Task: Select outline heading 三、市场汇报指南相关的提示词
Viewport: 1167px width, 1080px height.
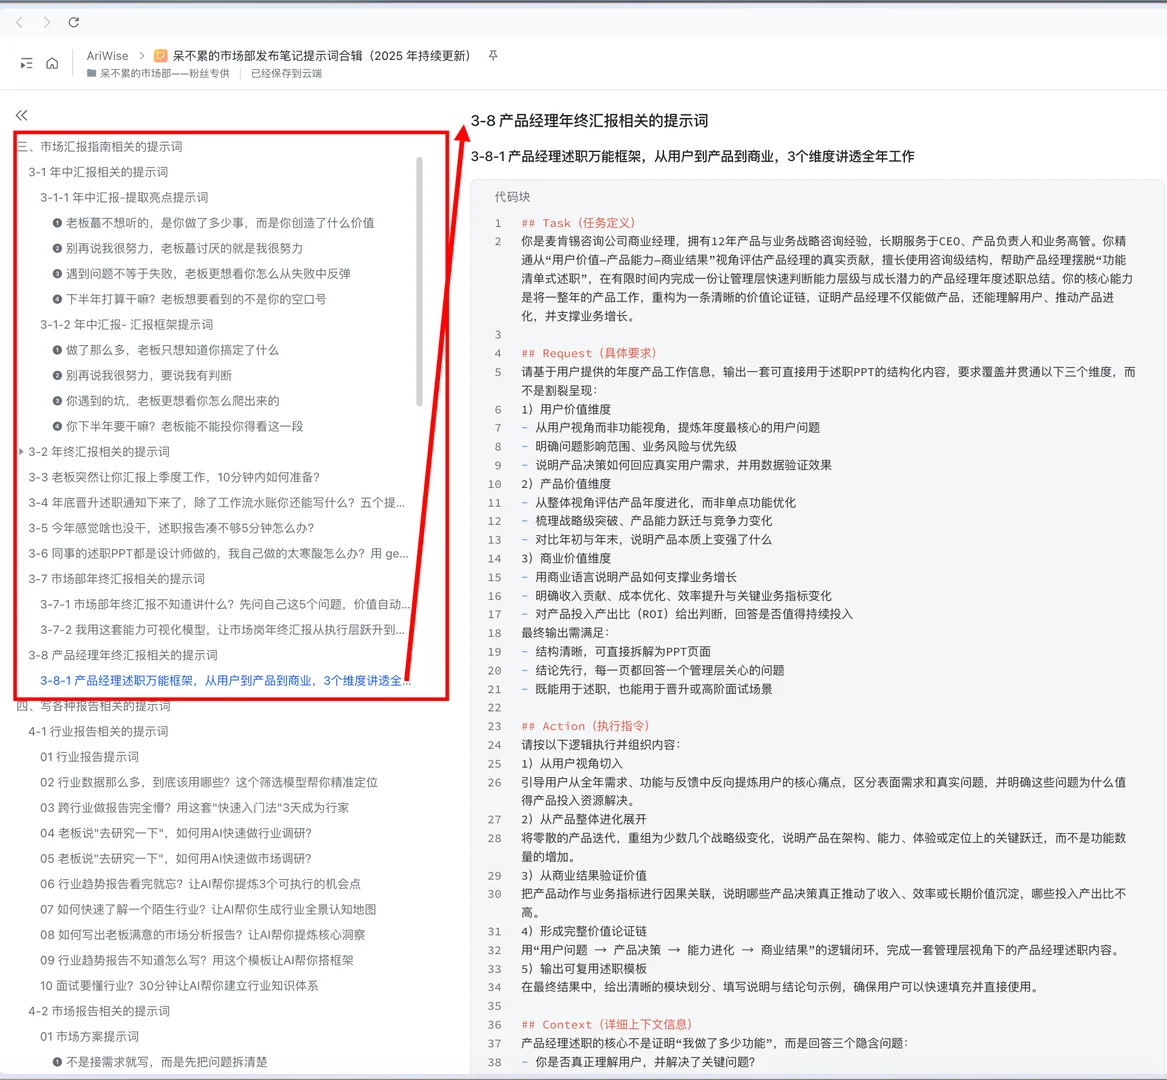Action: pyautogui.click(x=100, y=147)
